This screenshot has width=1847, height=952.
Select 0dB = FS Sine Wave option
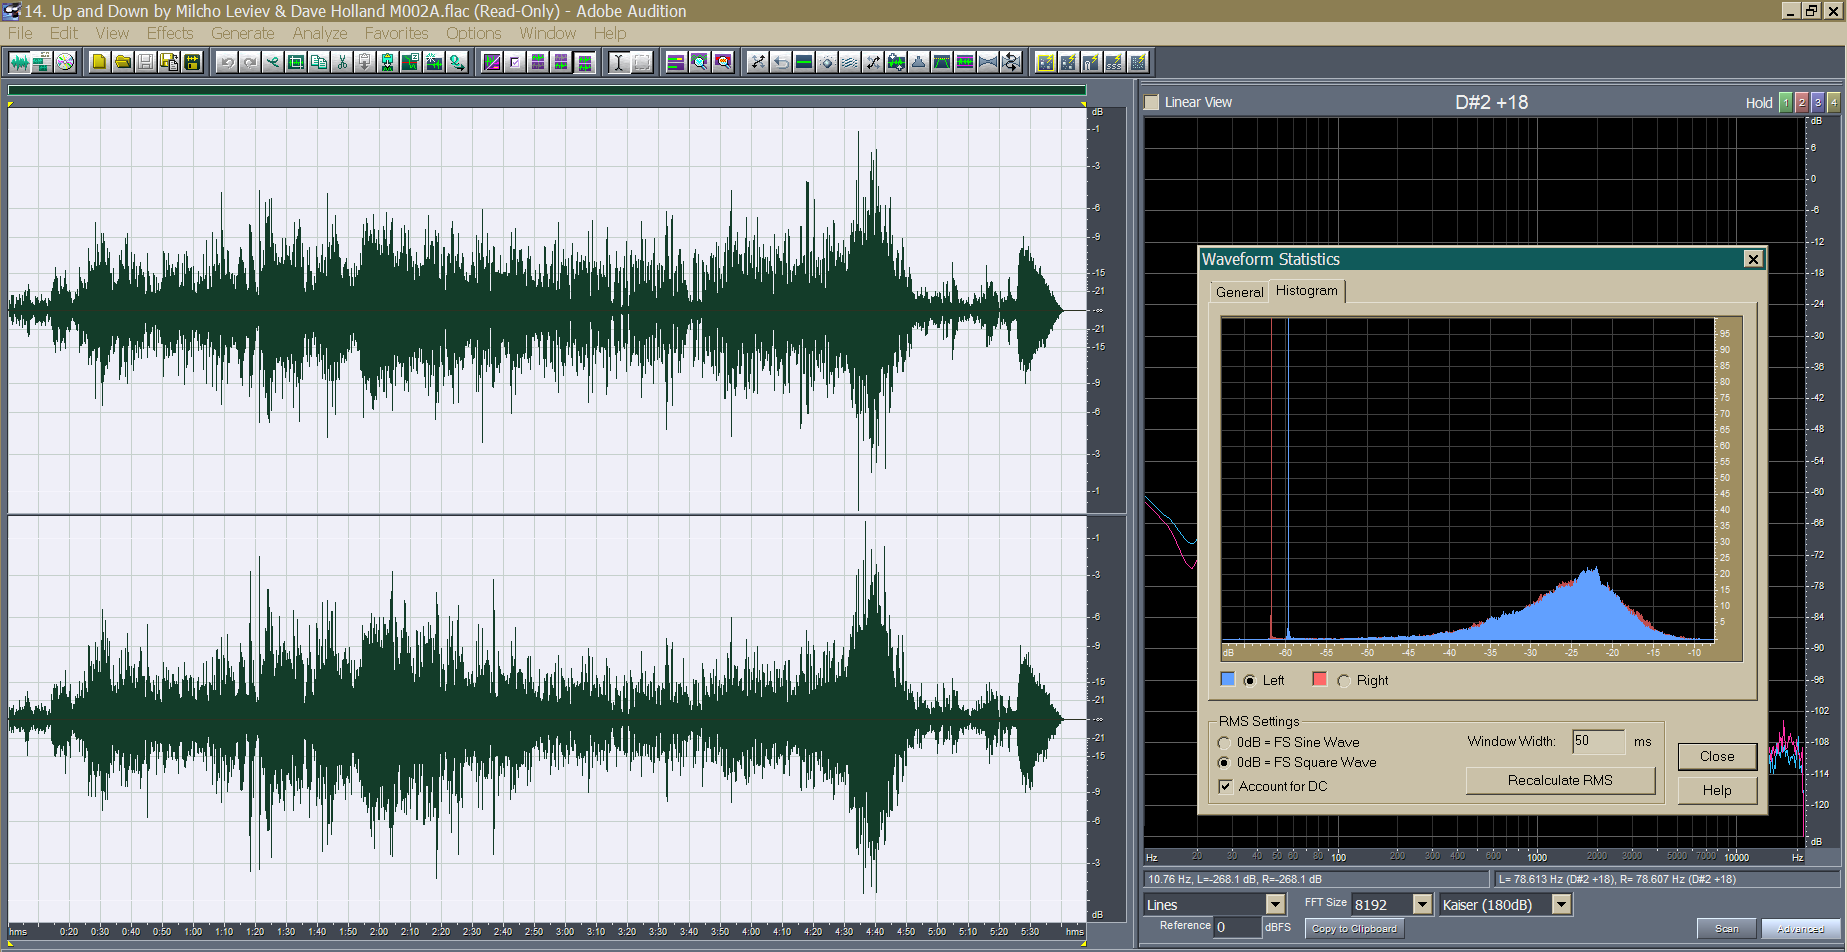(x=1224, y=743)
